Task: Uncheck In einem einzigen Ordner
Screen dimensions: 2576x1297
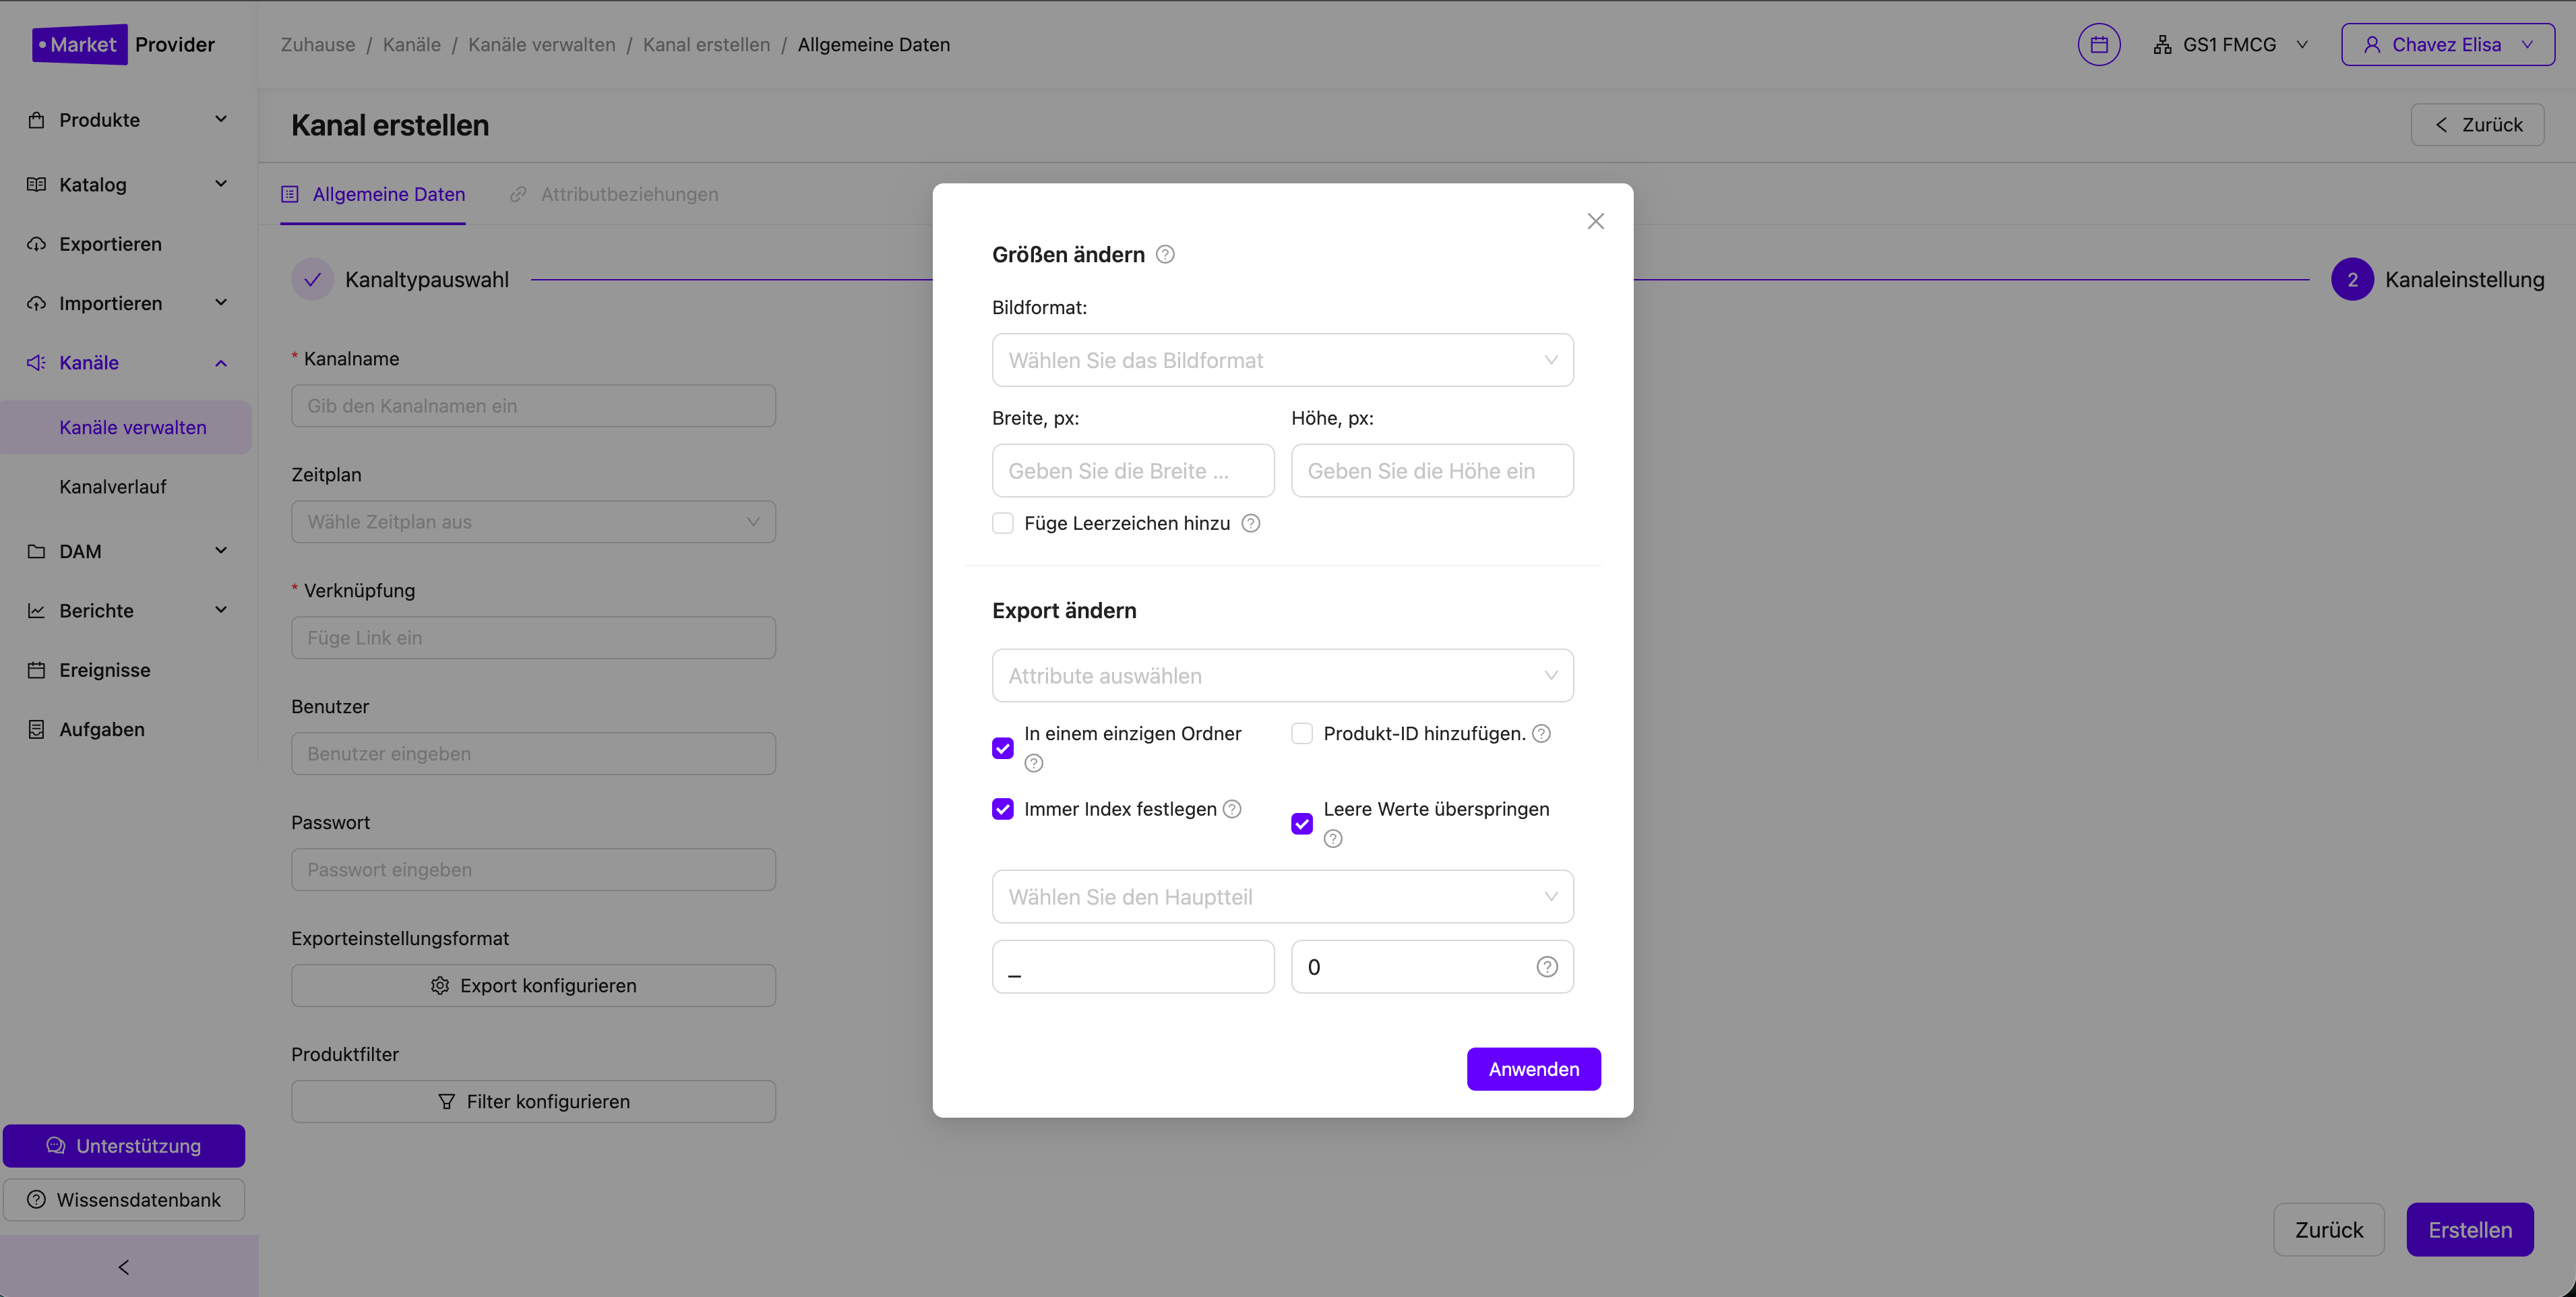Action: point(1002,748)
